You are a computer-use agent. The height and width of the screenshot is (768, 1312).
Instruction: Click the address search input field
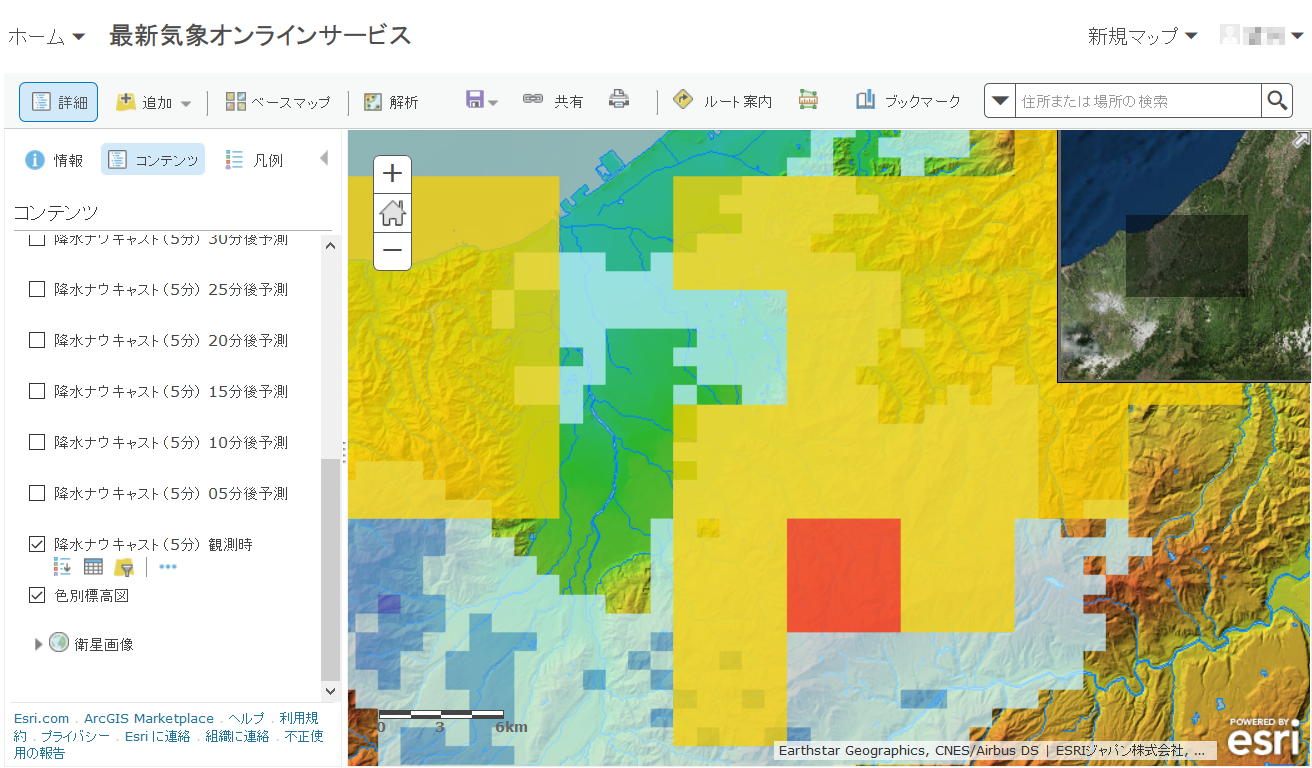1136,101
